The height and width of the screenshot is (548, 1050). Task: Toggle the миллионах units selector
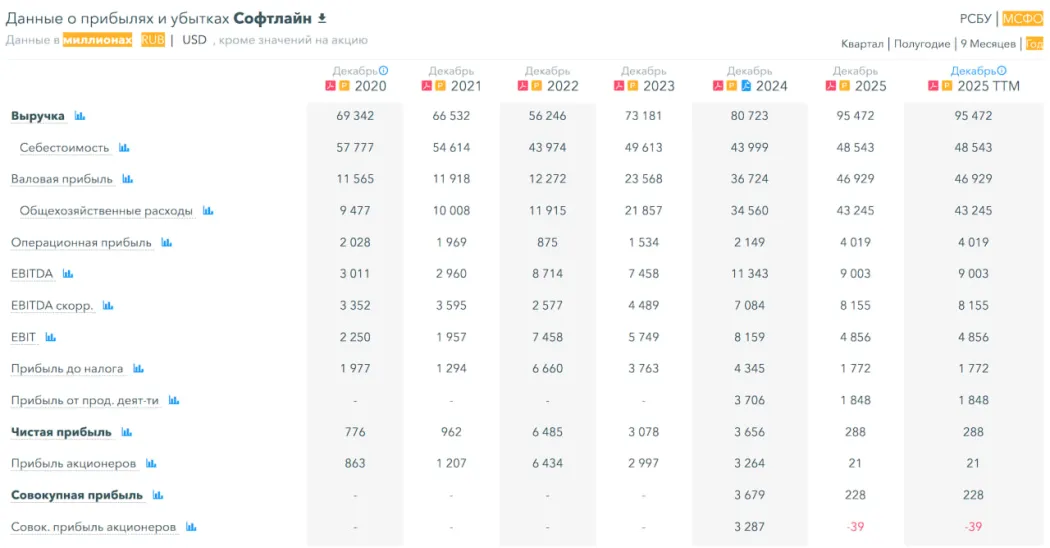(97, 40)
